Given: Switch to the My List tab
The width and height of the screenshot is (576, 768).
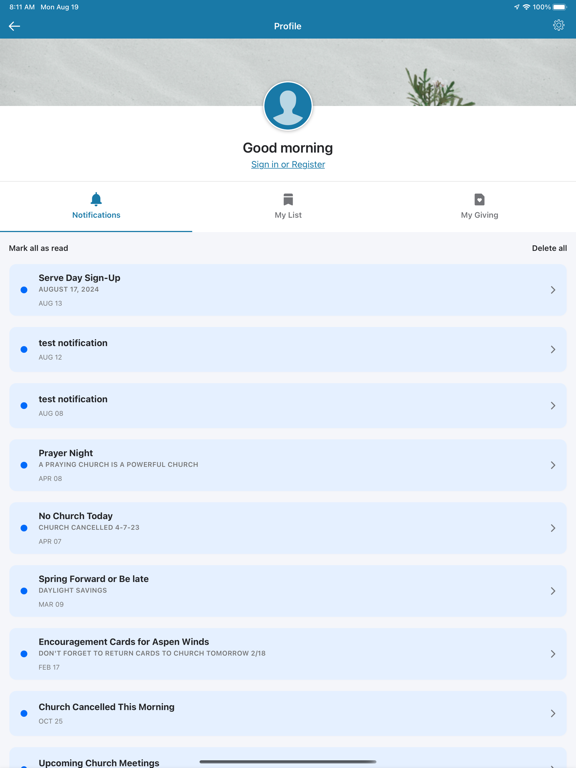Looking at the screenshot, I should [x=288, y=207].
